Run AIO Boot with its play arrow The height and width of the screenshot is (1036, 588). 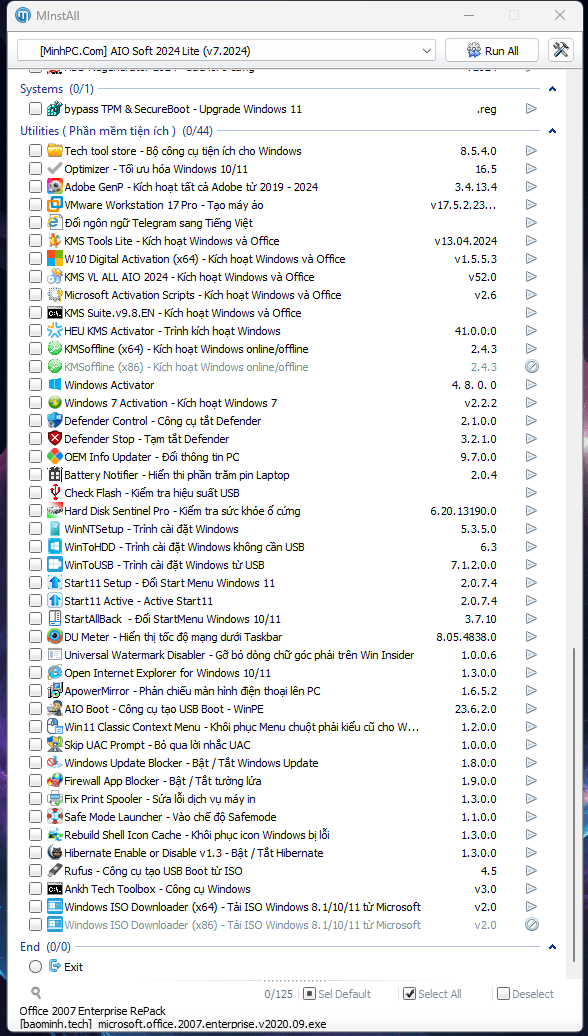[x=531, y=708]
